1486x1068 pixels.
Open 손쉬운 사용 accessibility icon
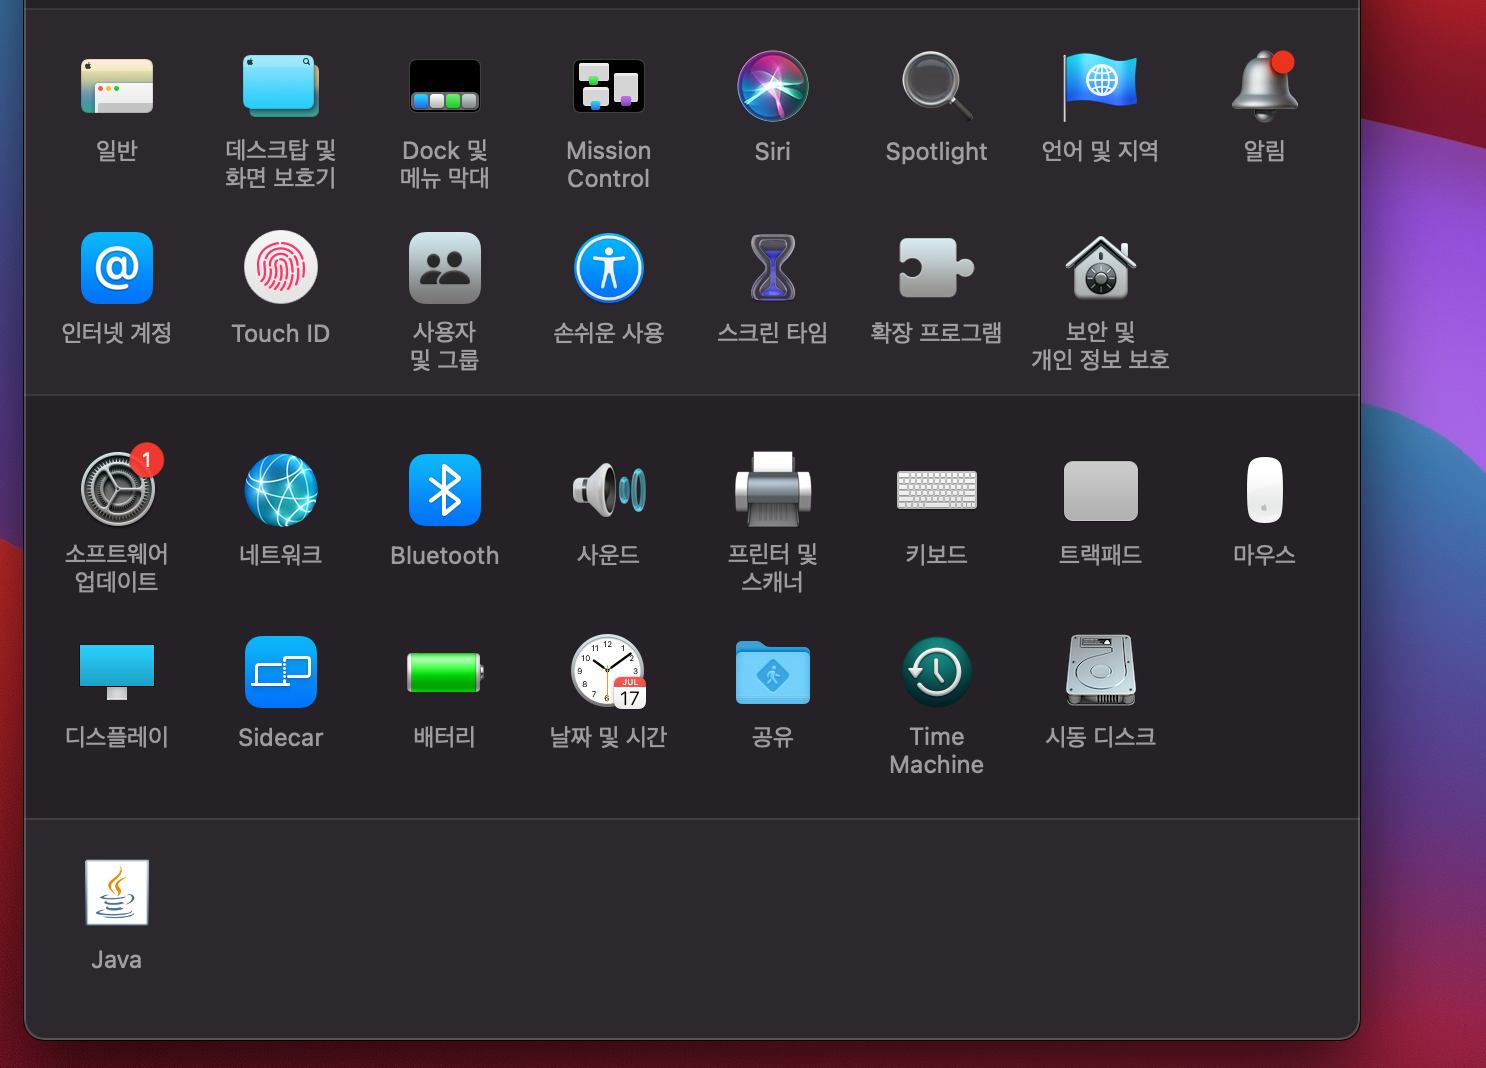(609, 268)
